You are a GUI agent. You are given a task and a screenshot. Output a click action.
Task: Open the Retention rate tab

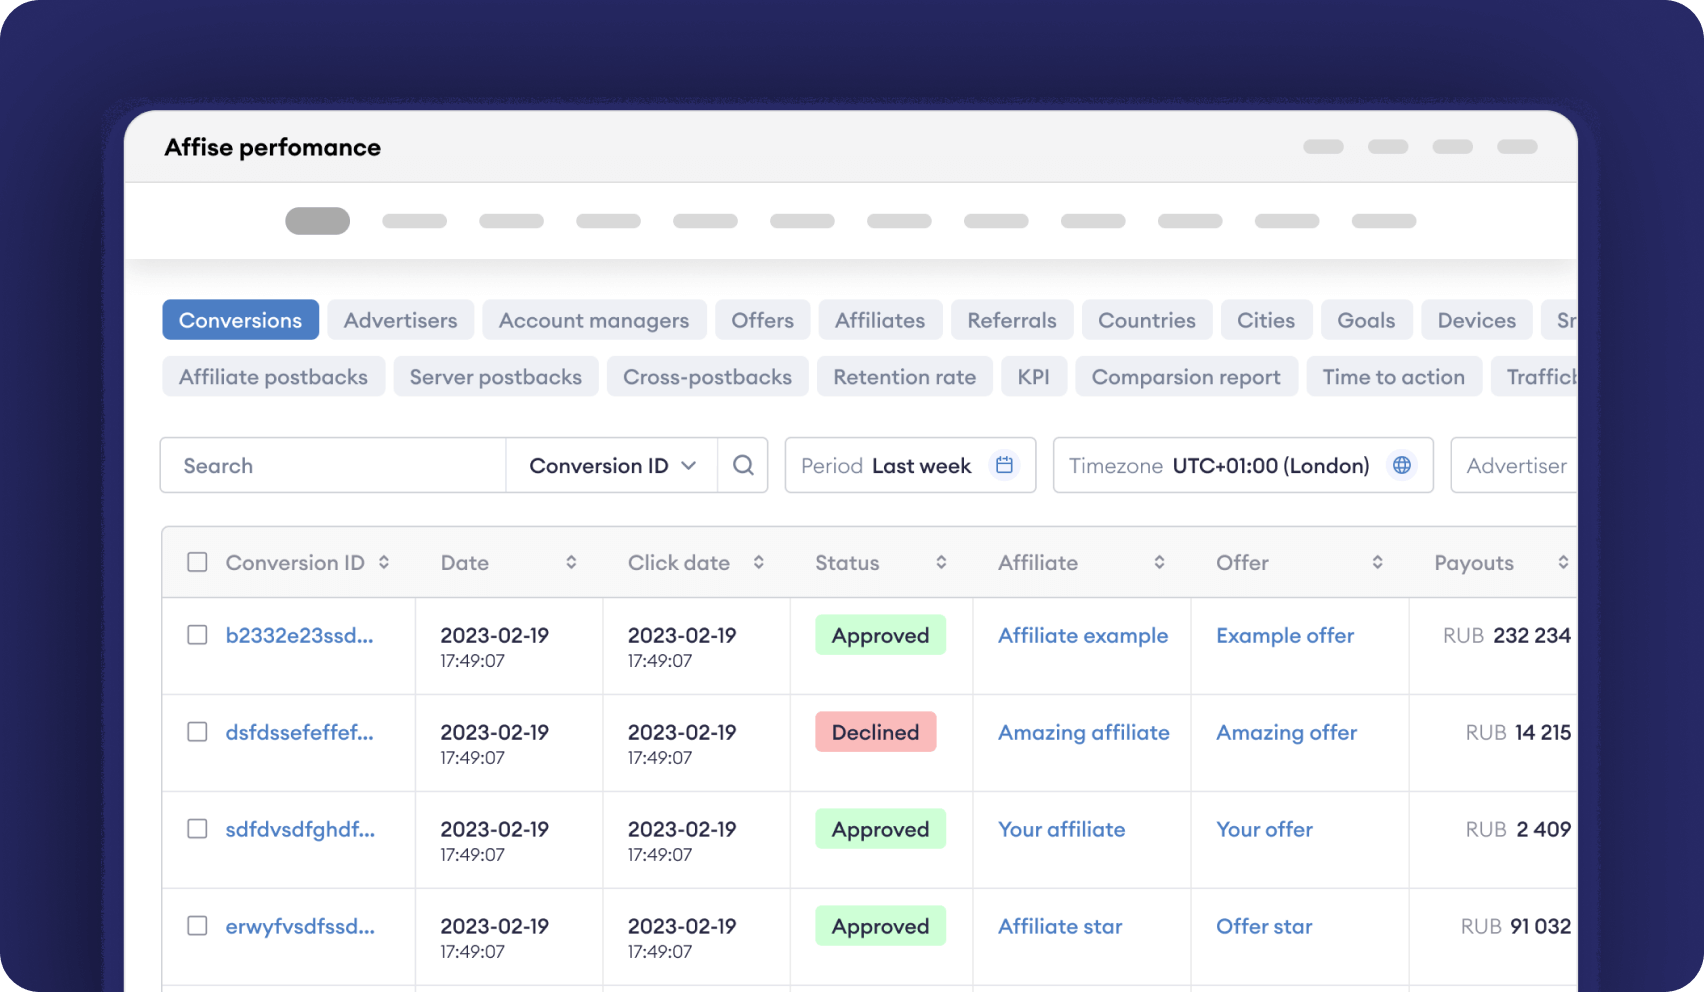(x=904, y=377)
